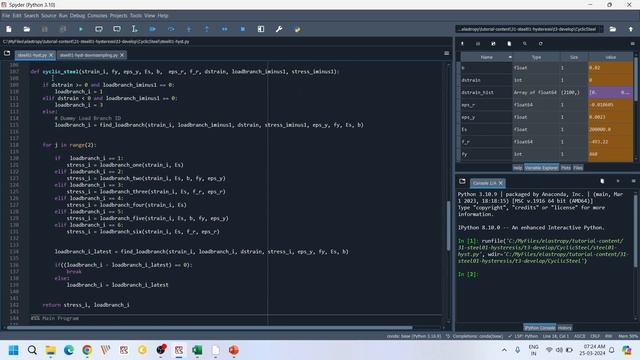640x360 pixels.
Task: Browse the console tabs
Action: pyautogui.click(x=462, y=181)
